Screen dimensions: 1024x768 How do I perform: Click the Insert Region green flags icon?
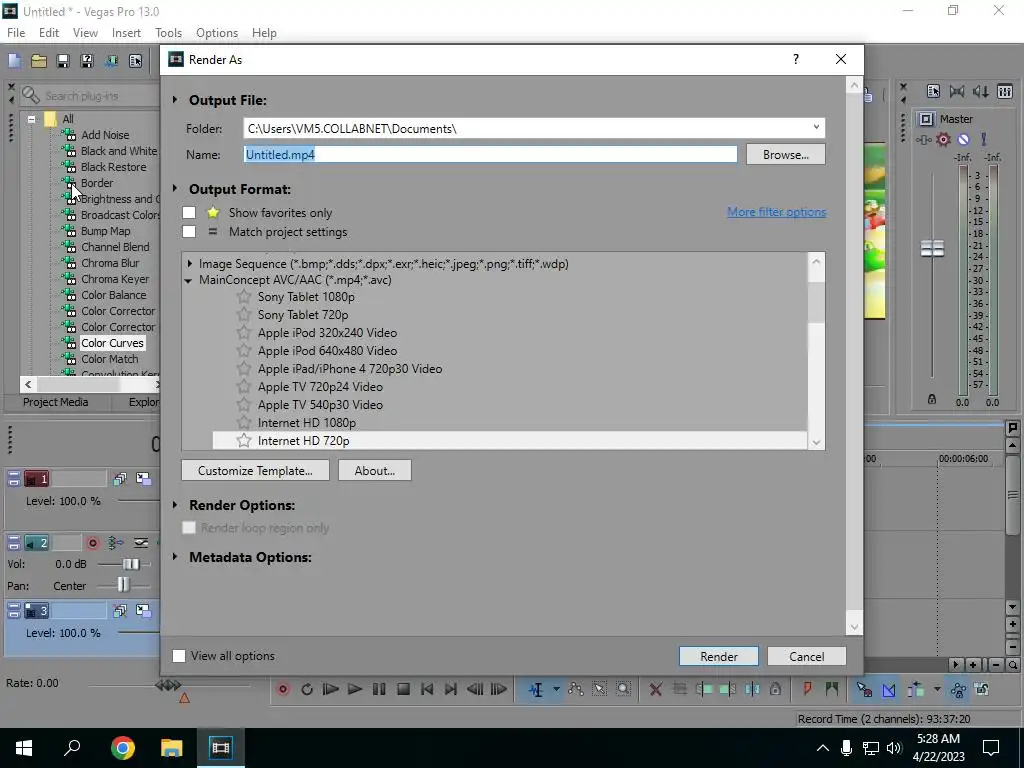click(x=831, y=689)
